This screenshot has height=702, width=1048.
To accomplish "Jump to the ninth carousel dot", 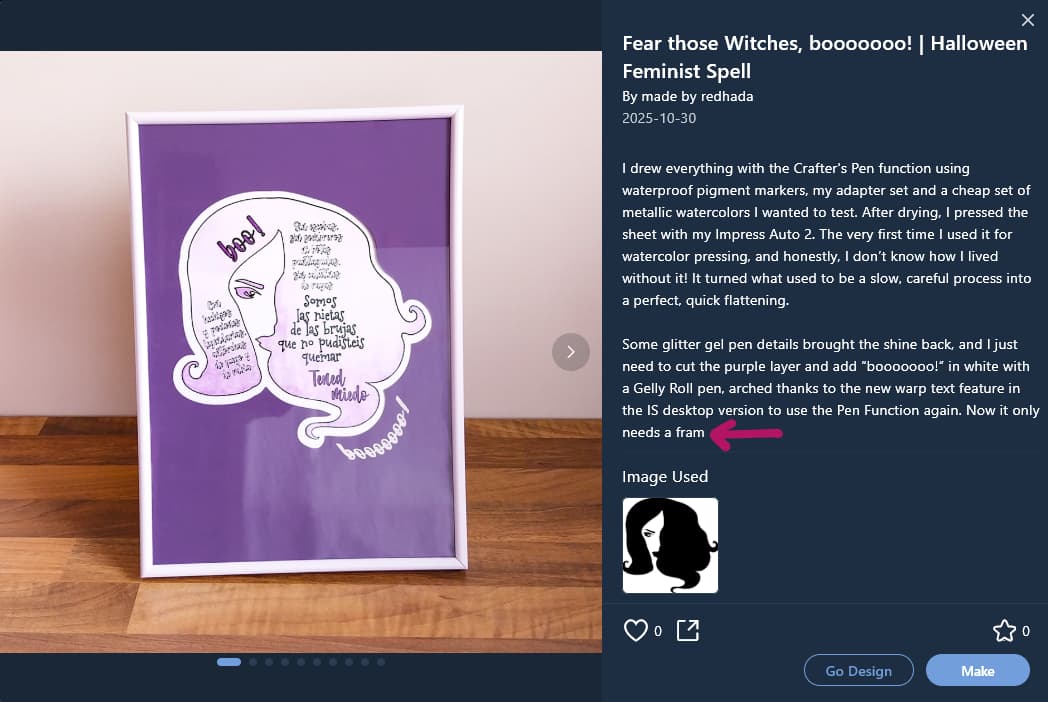I will pyautogui.click(x=365, y=662).
